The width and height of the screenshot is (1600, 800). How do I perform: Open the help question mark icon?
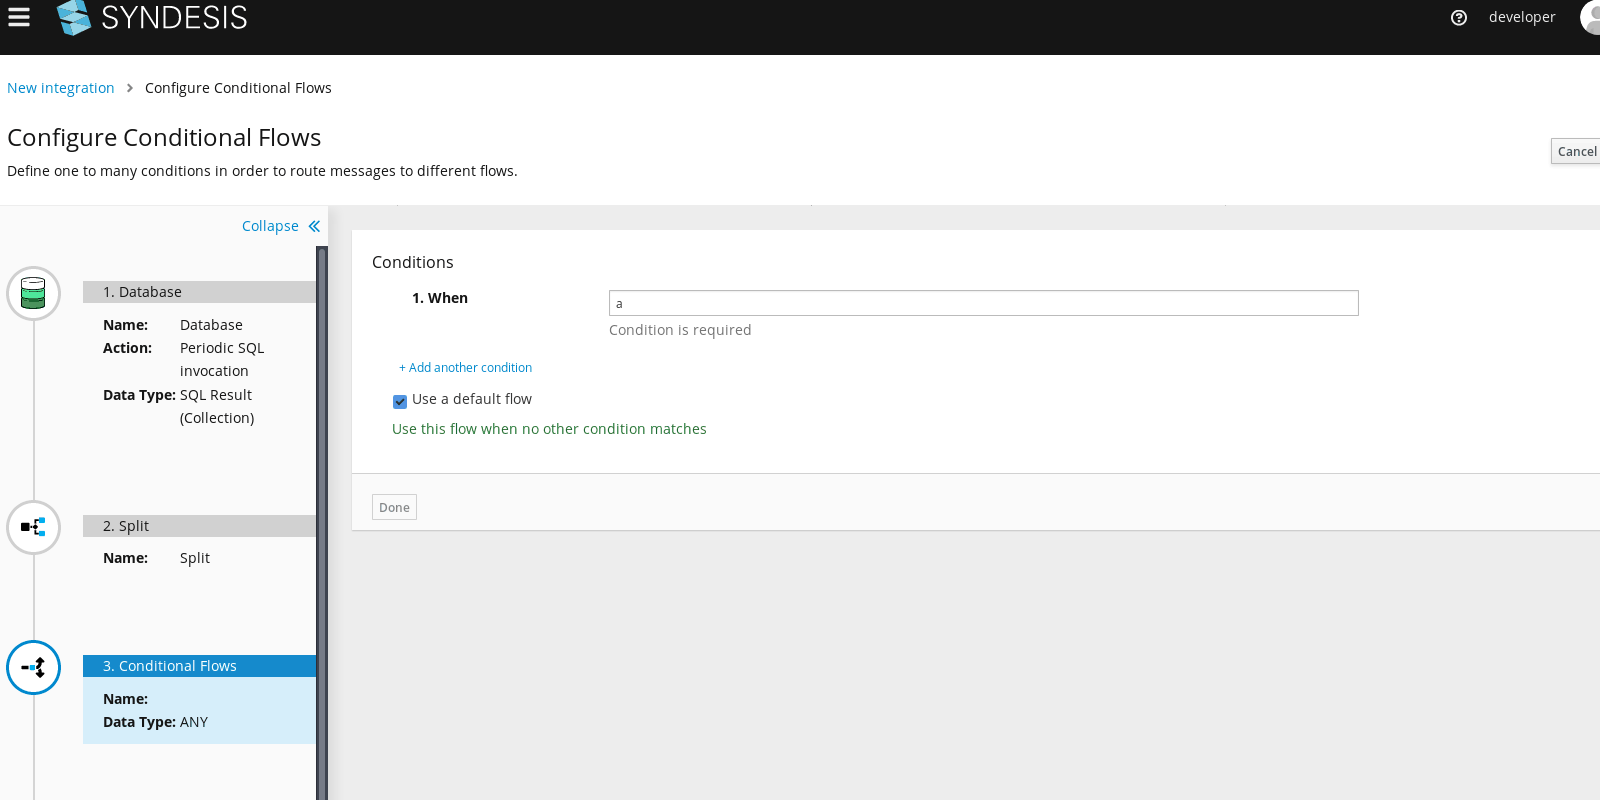click(x=1459, y=17)
